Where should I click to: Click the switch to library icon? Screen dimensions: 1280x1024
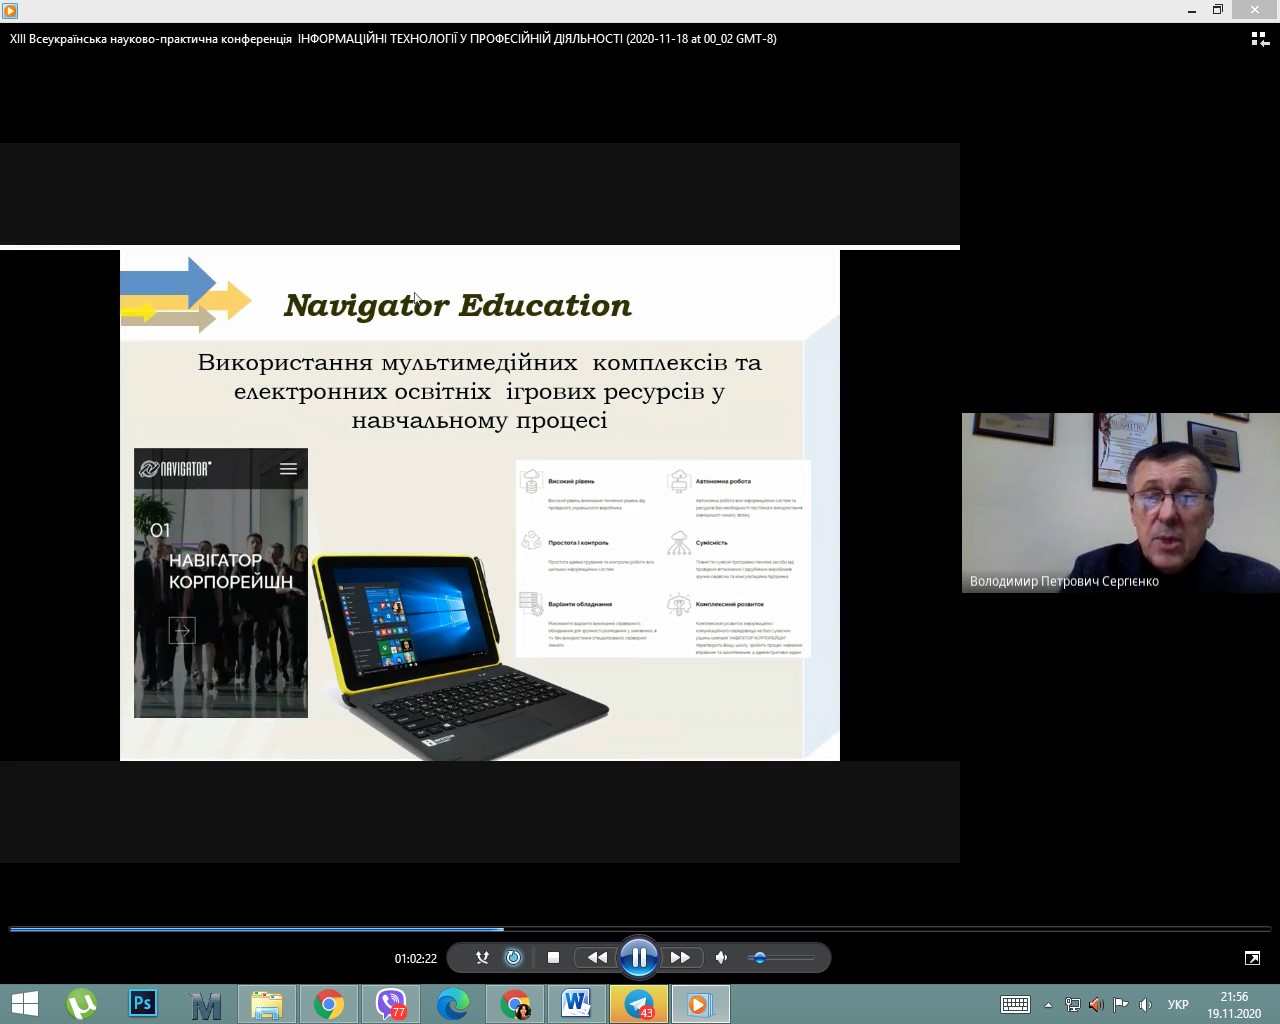click(x=1260, y=39)
